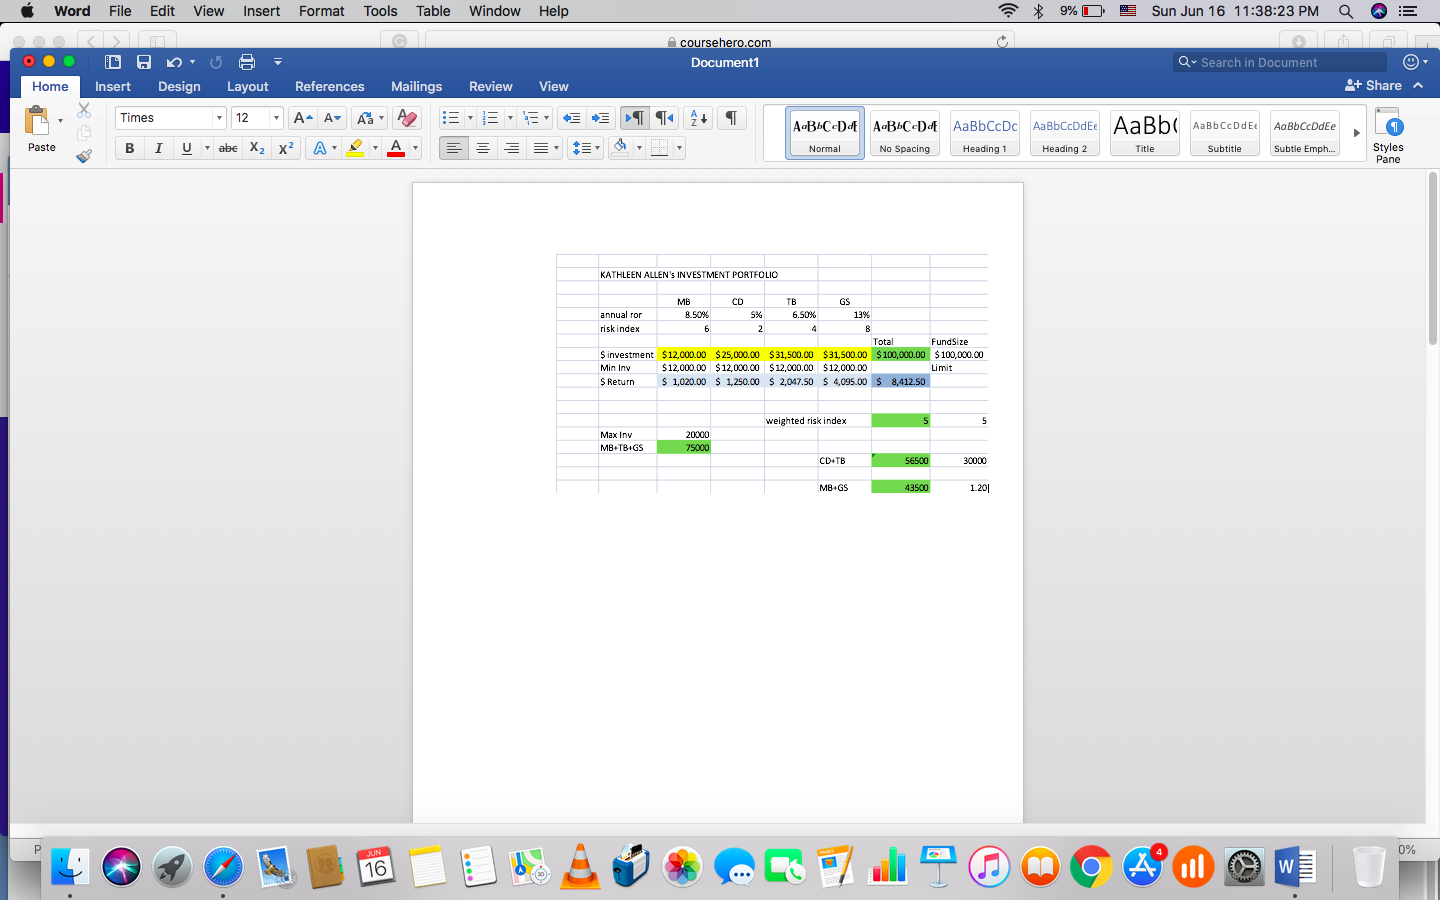Open Quick Access Toolbar customize dropdown
The image size is (1440, 900).
pyautogui.click(x=278, y=62)
